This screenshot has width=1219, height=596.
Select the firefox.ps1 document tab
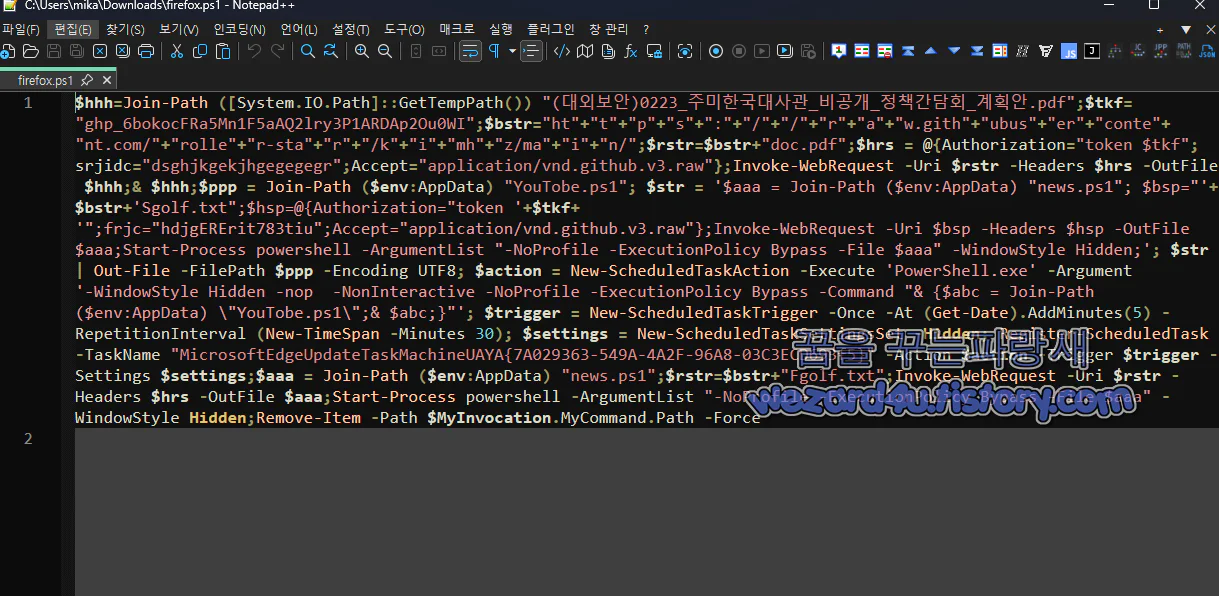tap(46, 80)
